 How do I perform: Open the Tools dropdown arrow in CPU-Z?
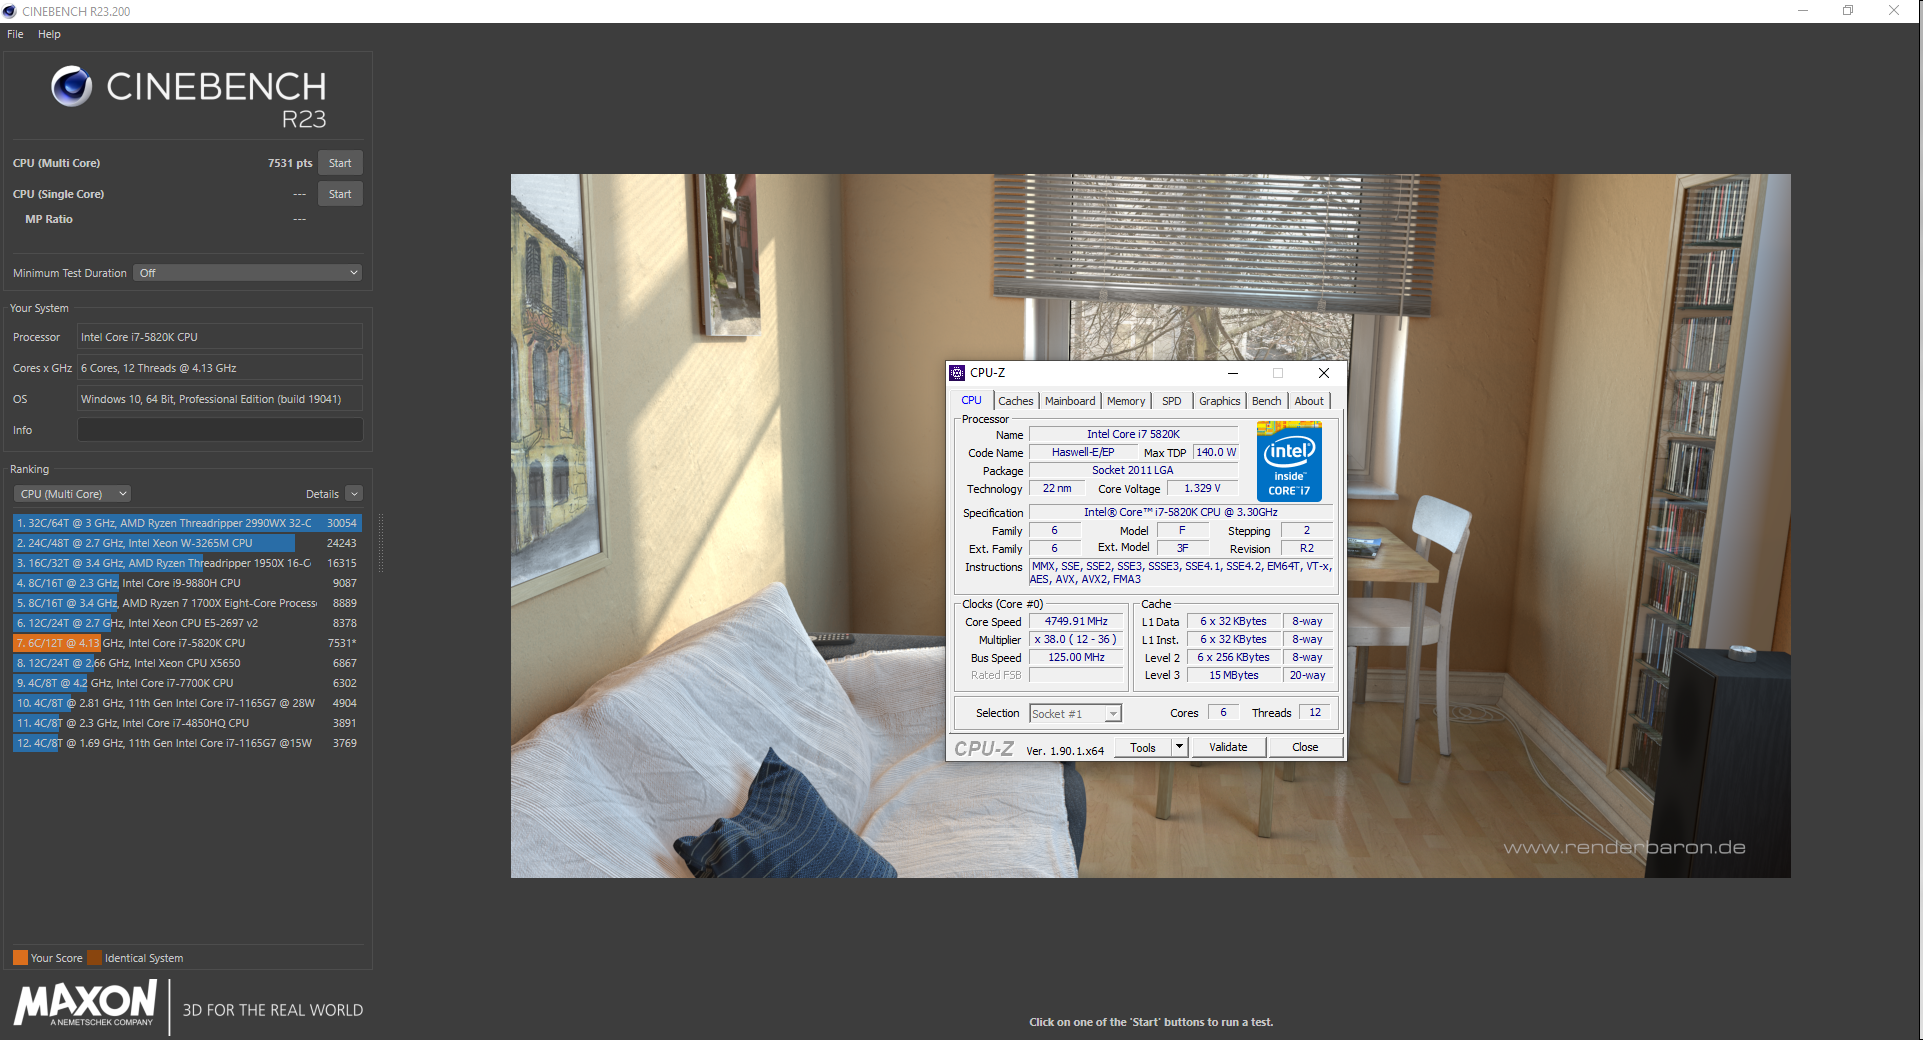1179,747
